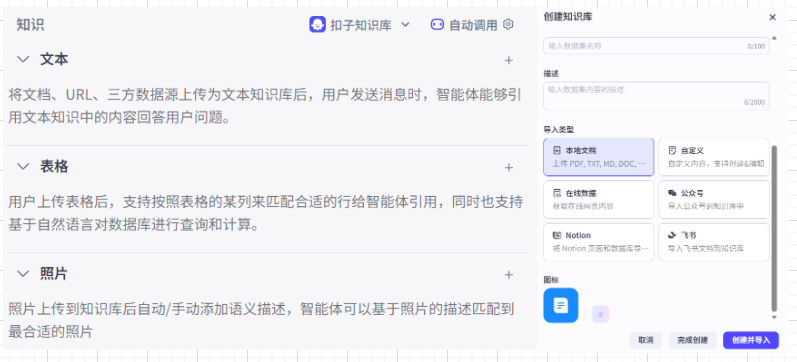Viewport: 797px width, 362px height.
Task: Select 公众号 import type
Action: [x=714, y=200]
